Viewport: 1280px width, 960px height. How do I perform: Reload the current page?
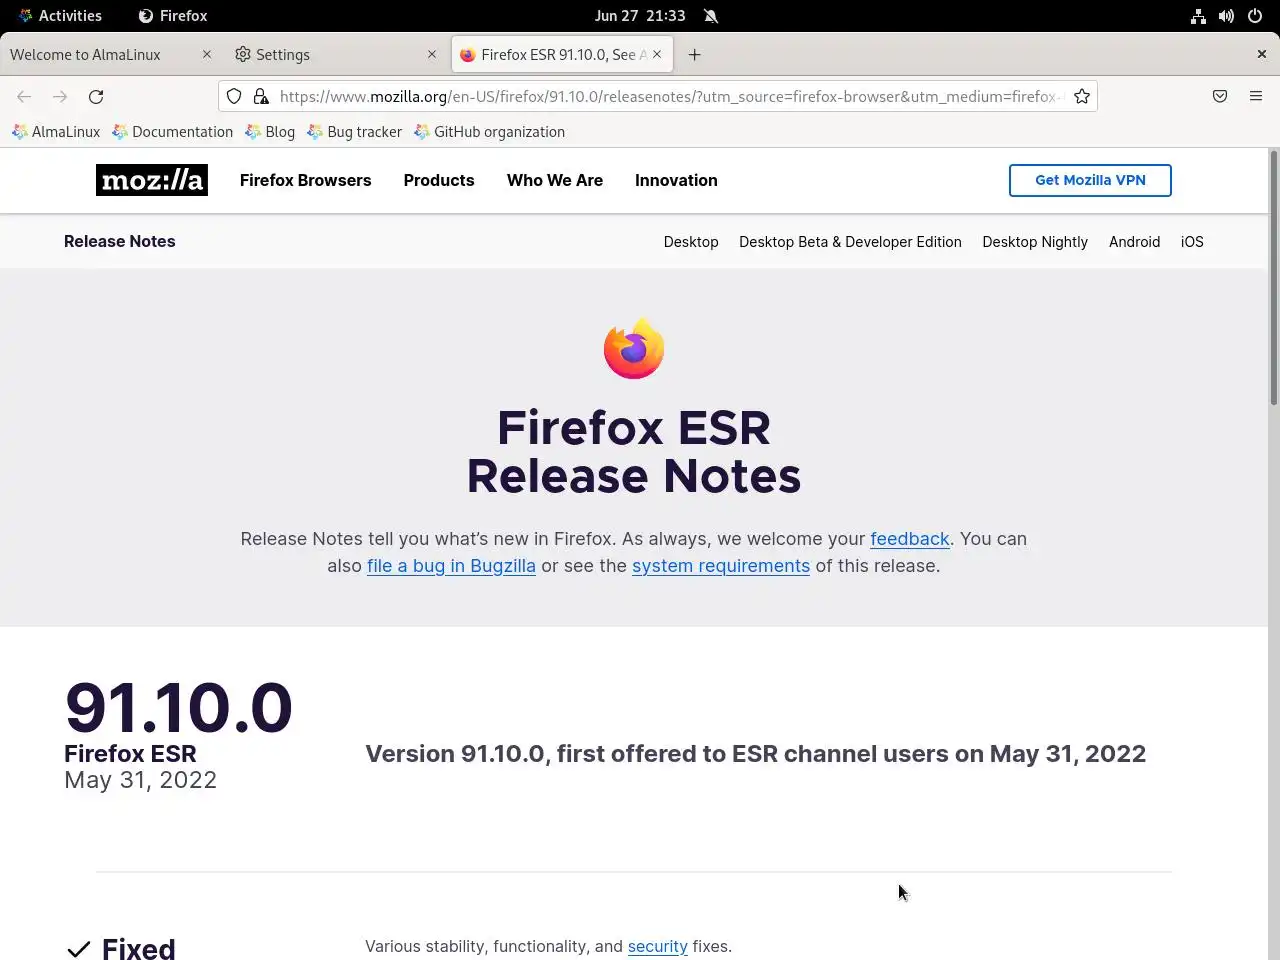tap(96, 96)
